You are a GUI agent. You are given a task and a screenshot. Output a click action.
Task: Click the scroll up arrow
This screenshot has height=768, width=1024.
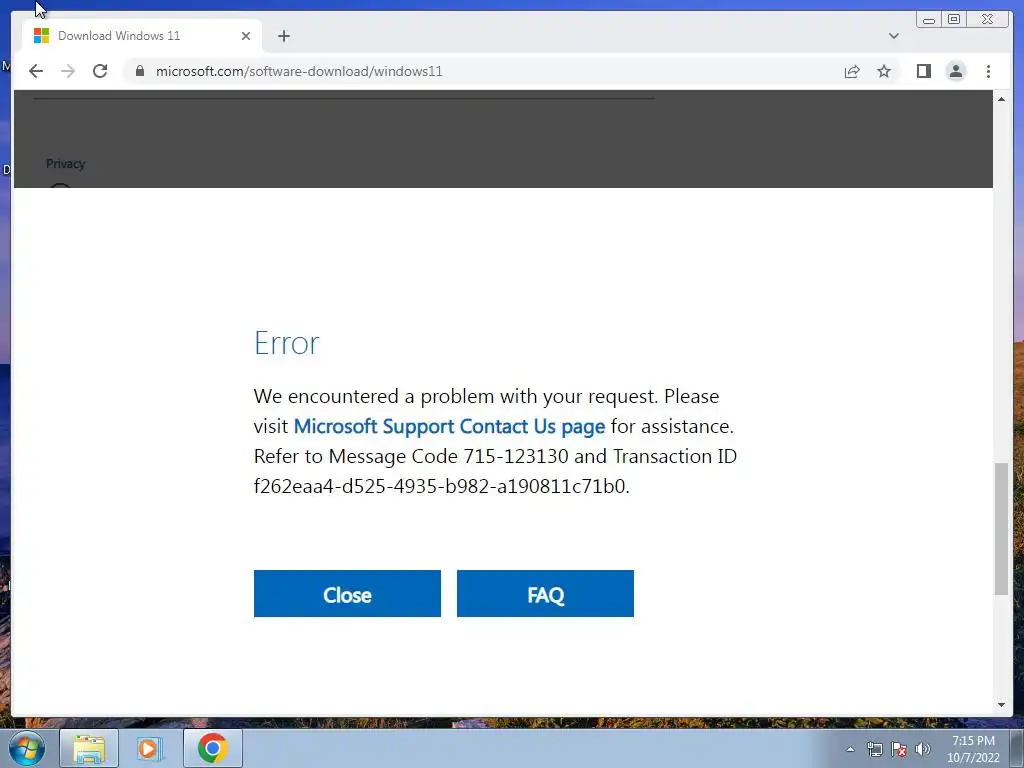pyautogui.click(x=1001, y=99)
